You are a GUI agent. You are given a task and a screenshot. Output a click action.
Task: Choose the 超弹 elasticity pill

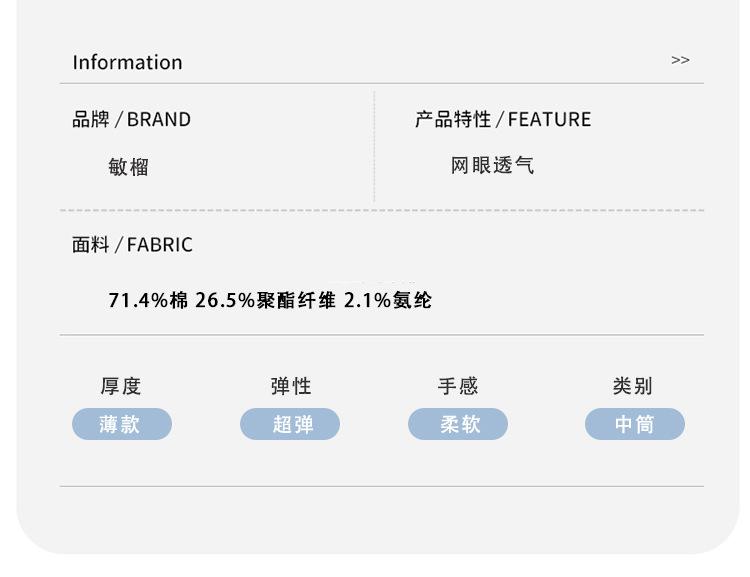point(291,424)
